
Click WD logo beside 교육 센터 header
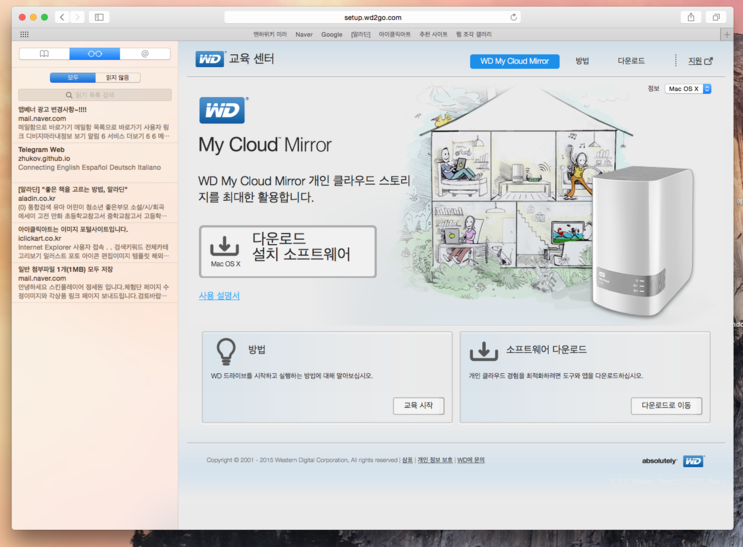tap(210, 59)
